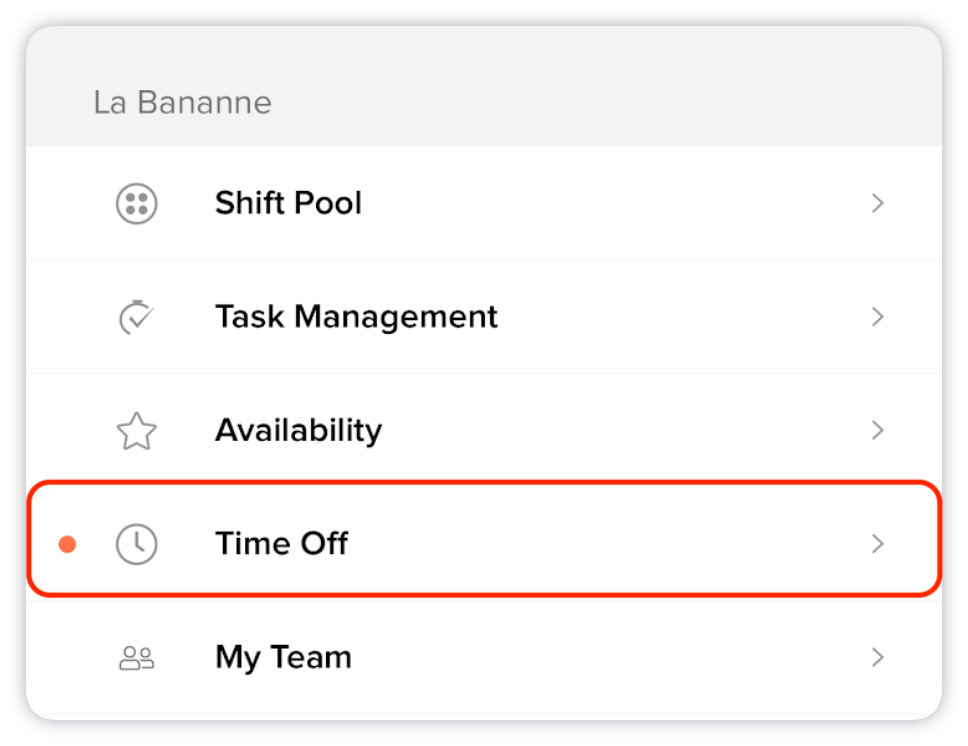Screen dimensions: 968x746
Task: Go to the Availability label
Action: (298, 431)
